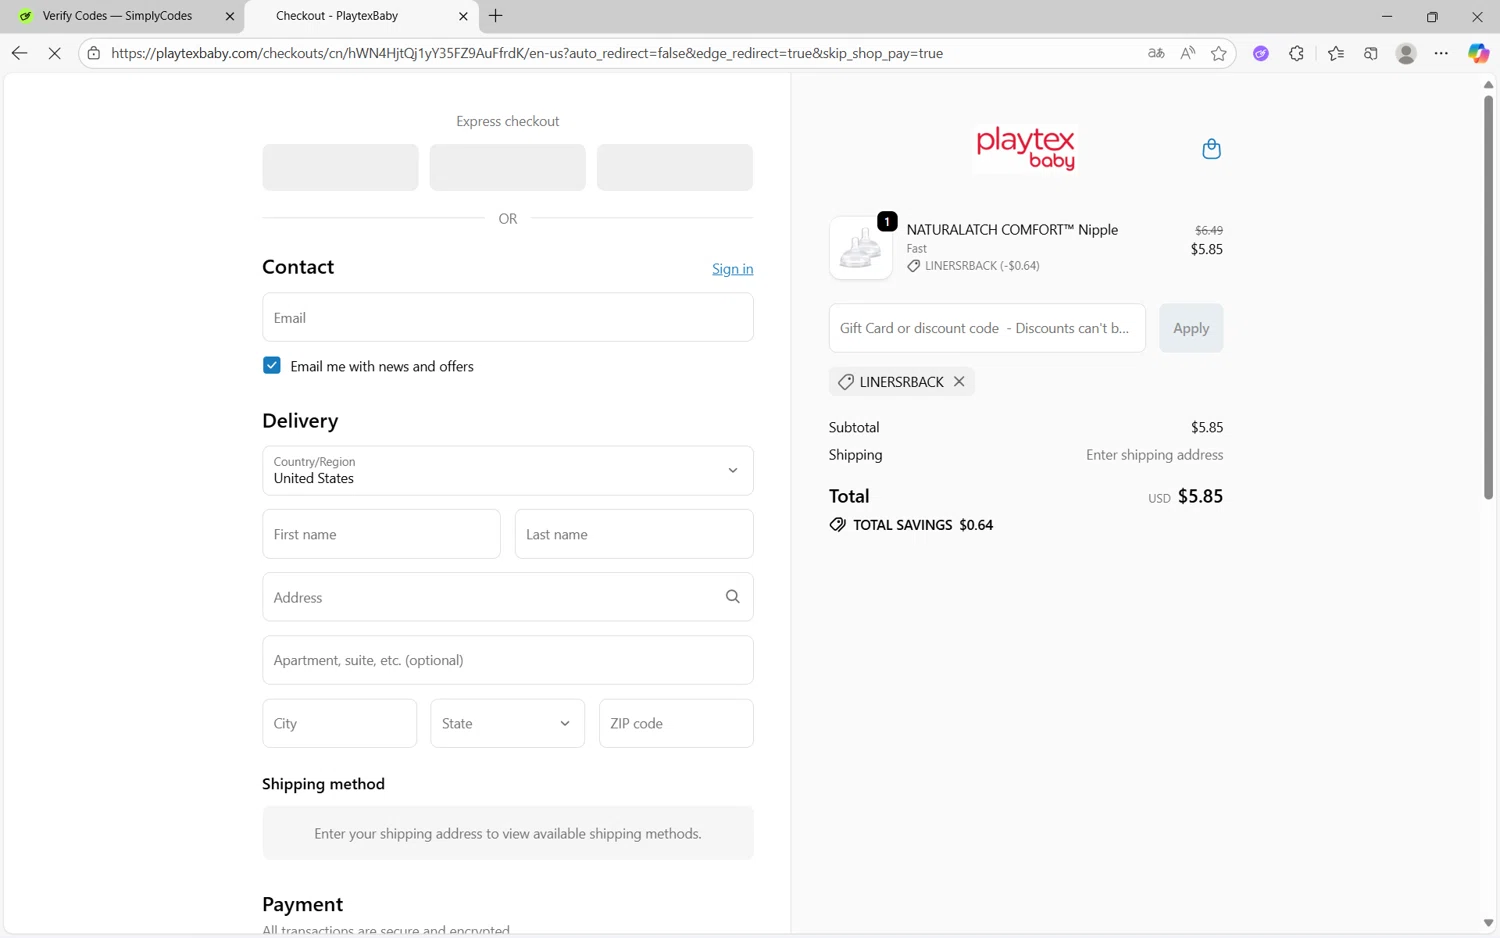Screen dimensions: 1500x938
Task: Focus the Address field
Action: pos(508,597)
